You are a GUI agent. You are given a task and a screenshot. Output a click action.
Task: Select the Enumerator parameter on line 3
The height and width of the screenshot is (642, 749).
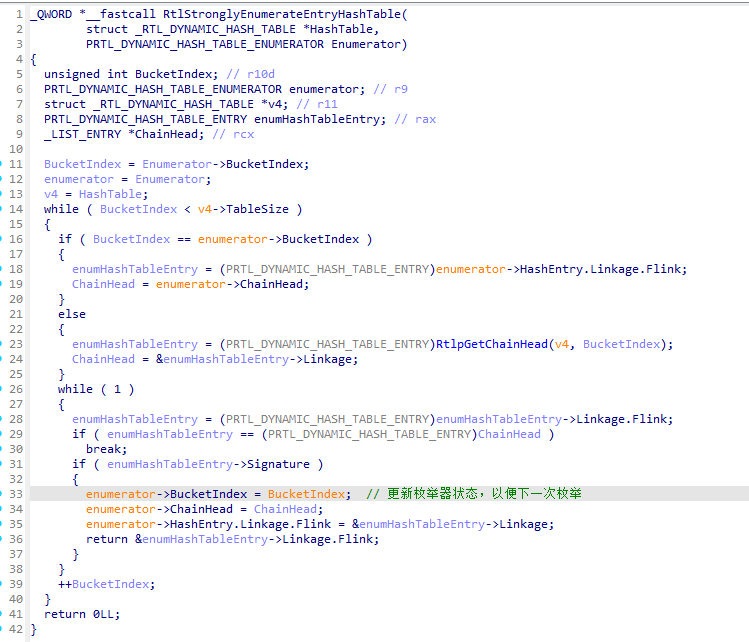click(x=366, y=44)
